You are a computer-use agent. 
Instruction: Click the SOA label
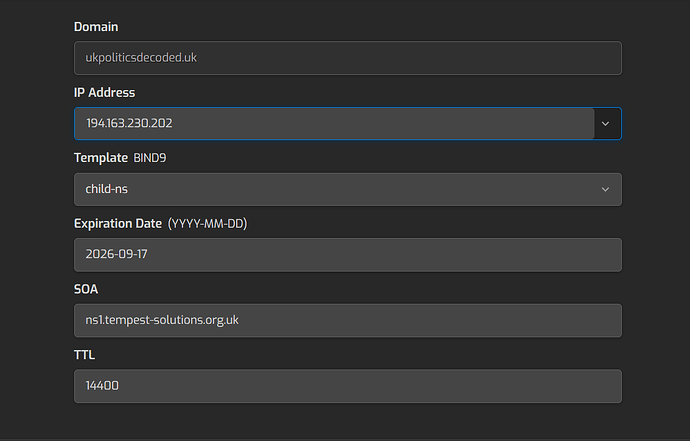[x=86, y=289]
